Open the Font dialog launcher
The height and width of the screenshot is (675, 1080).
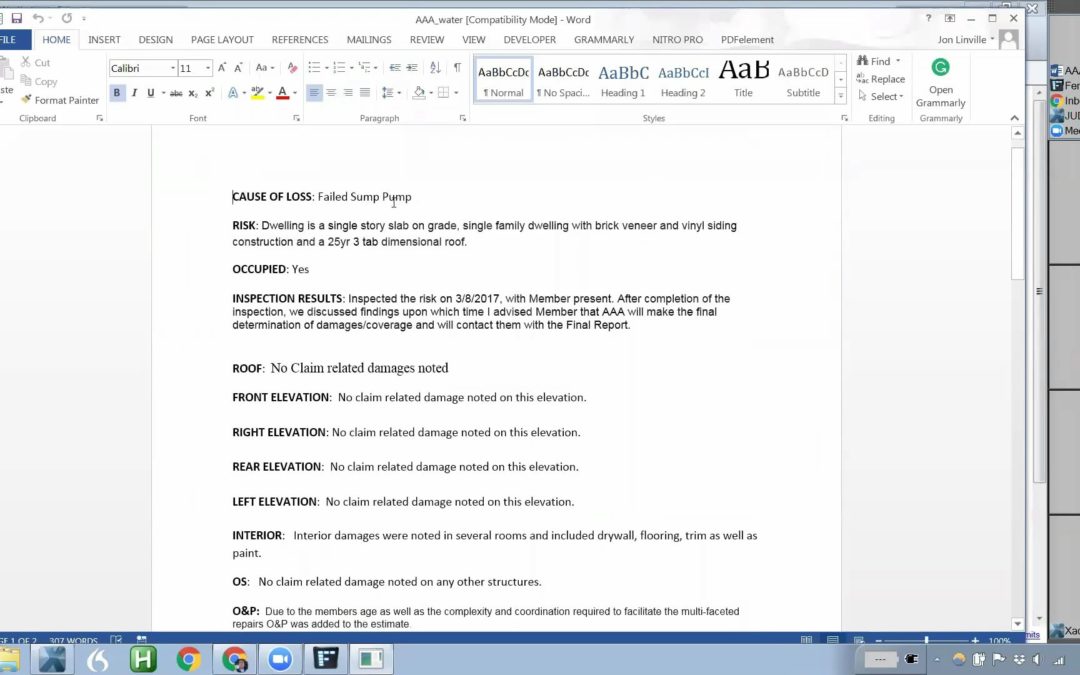pyautogui.click(x=297, y=118)
